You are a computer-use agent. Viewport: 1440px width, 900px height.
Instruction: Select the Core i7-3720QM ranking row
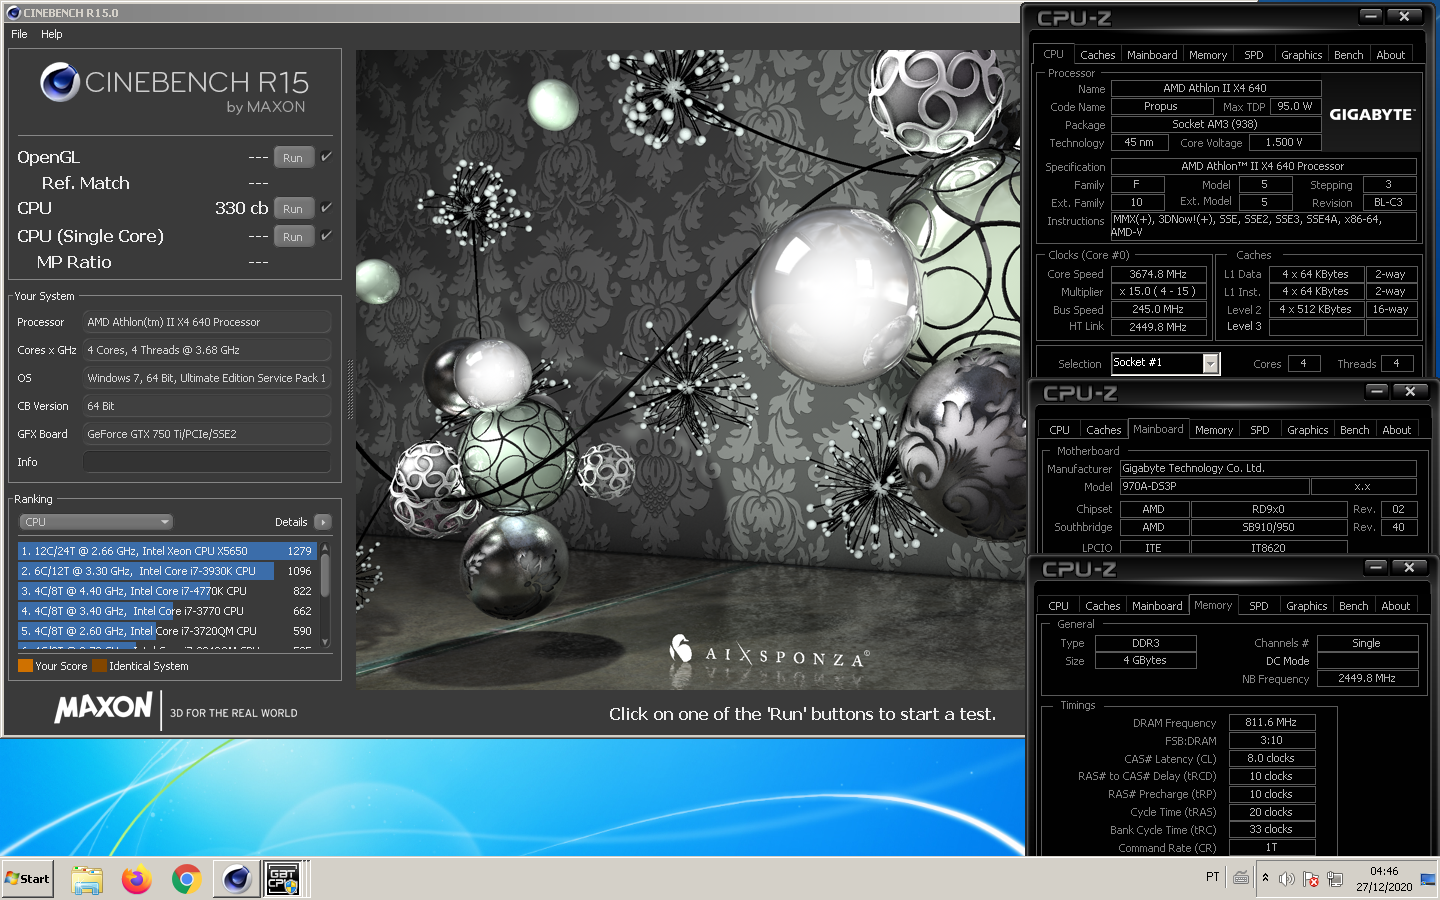coord(167,631)
